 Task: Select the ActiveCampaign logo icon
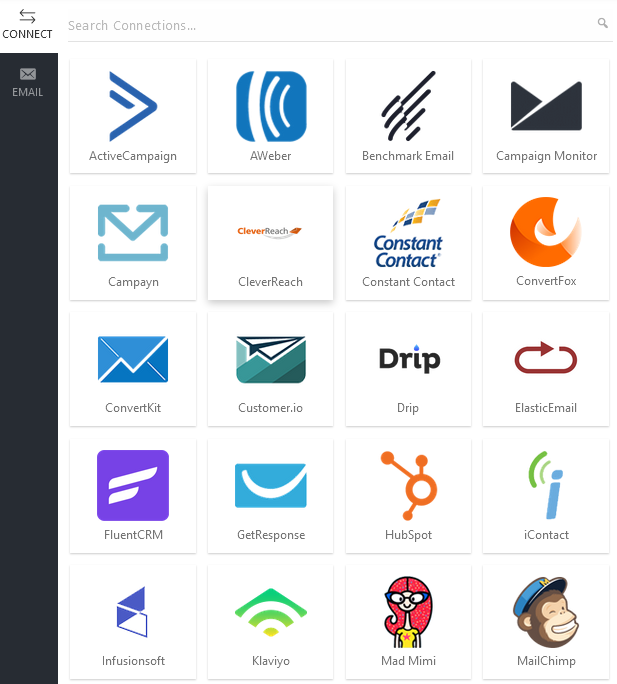tap(133, 106)
